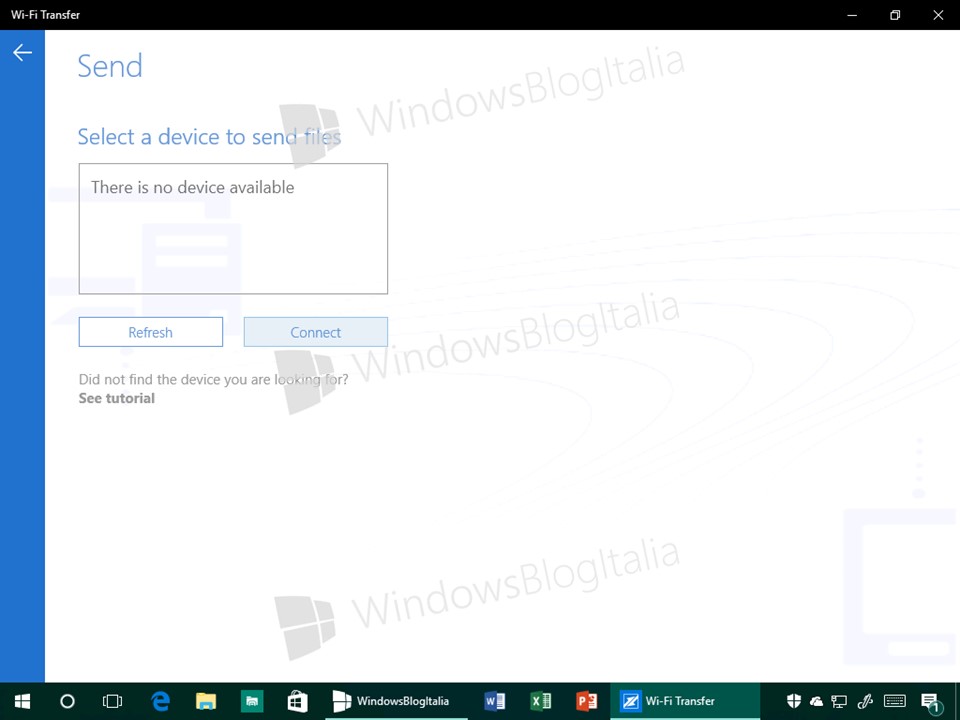Open Windows Defender shield tray icon
Image resolution: width=960 pixels, height=720 pixels.
pos(793,701)
